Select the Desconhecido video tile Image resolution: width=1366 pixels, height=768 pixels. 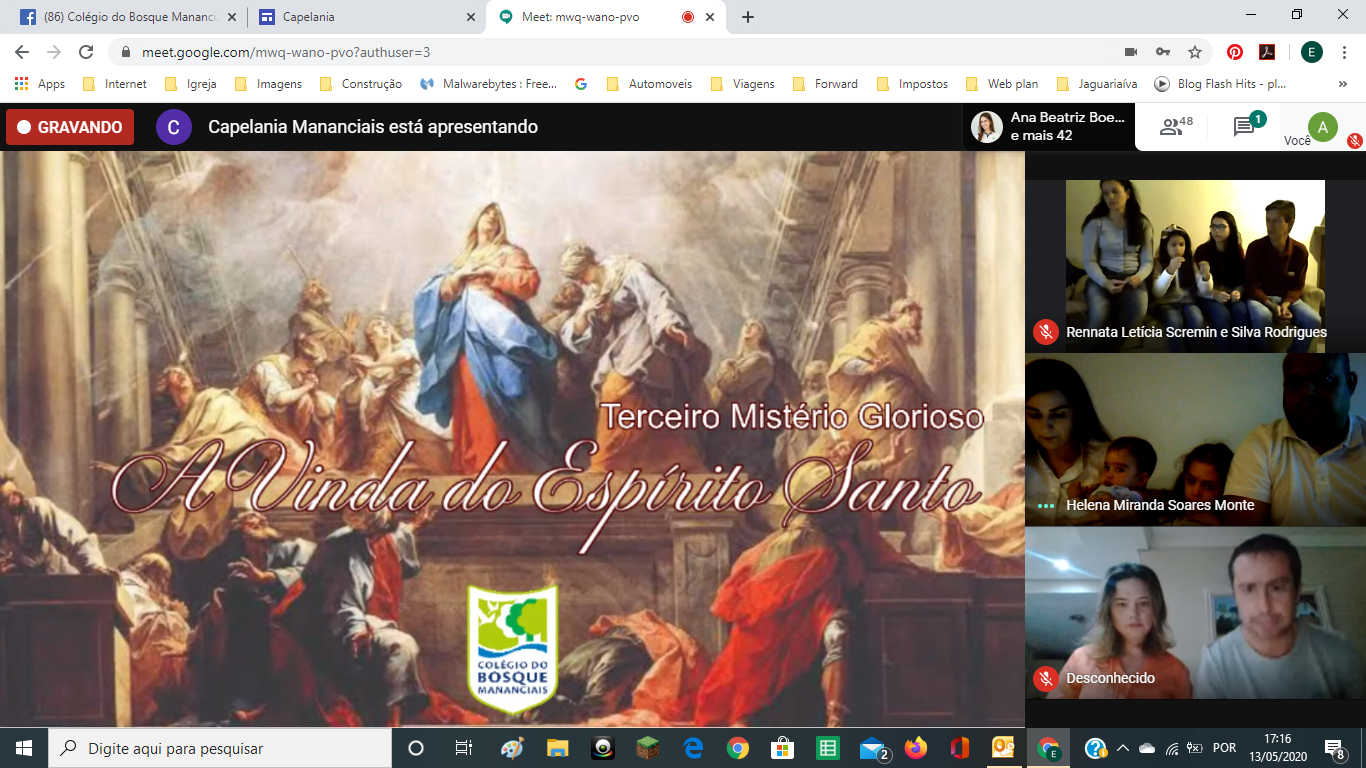click(x=1195, y=613)
